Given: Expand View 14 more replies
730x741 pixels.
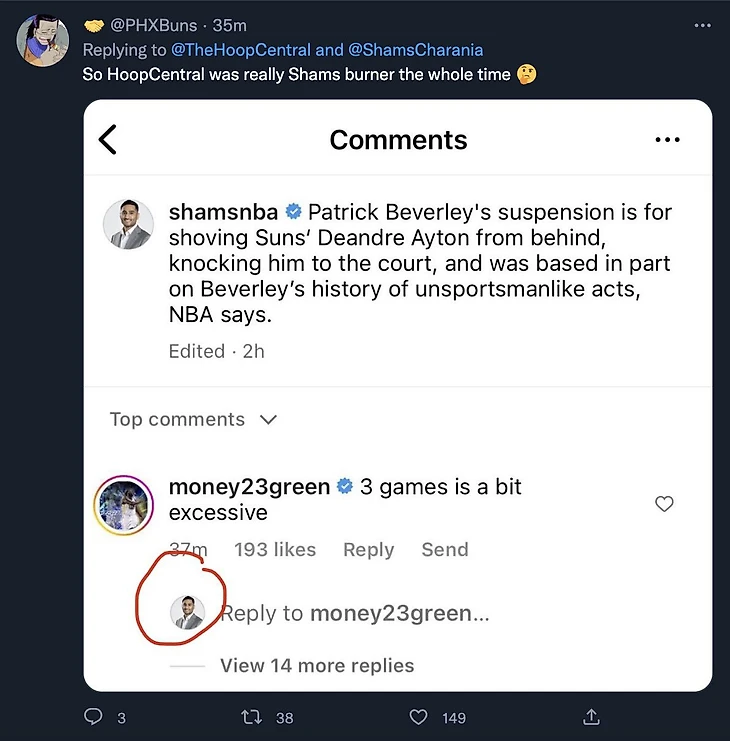Looking at the screenshot, I should [316, 665].
